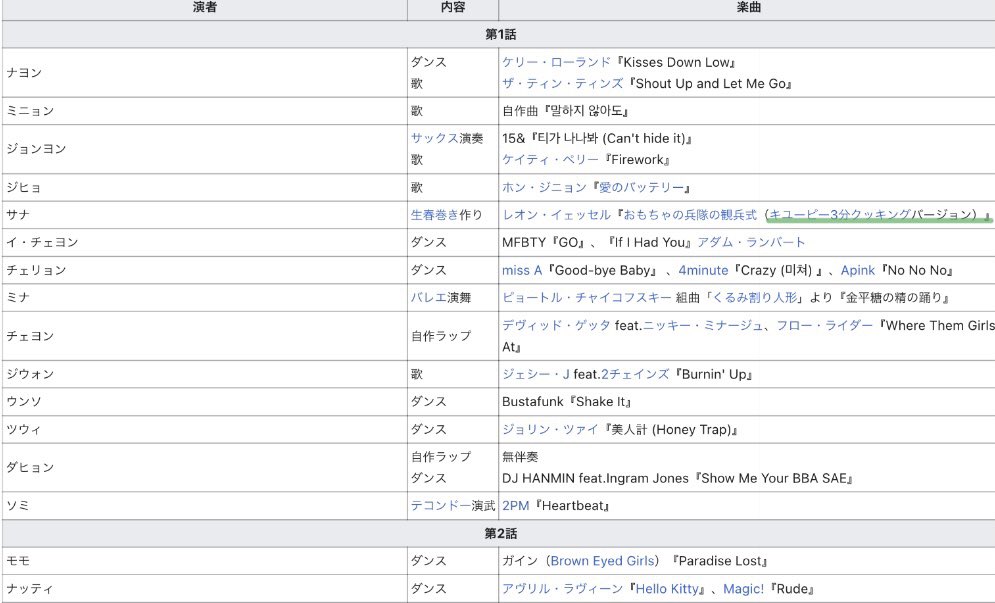Select the ミニョン performer cell
Image resolution: width=995 pixels, height=603 pixels.
(x=204, y=111)
